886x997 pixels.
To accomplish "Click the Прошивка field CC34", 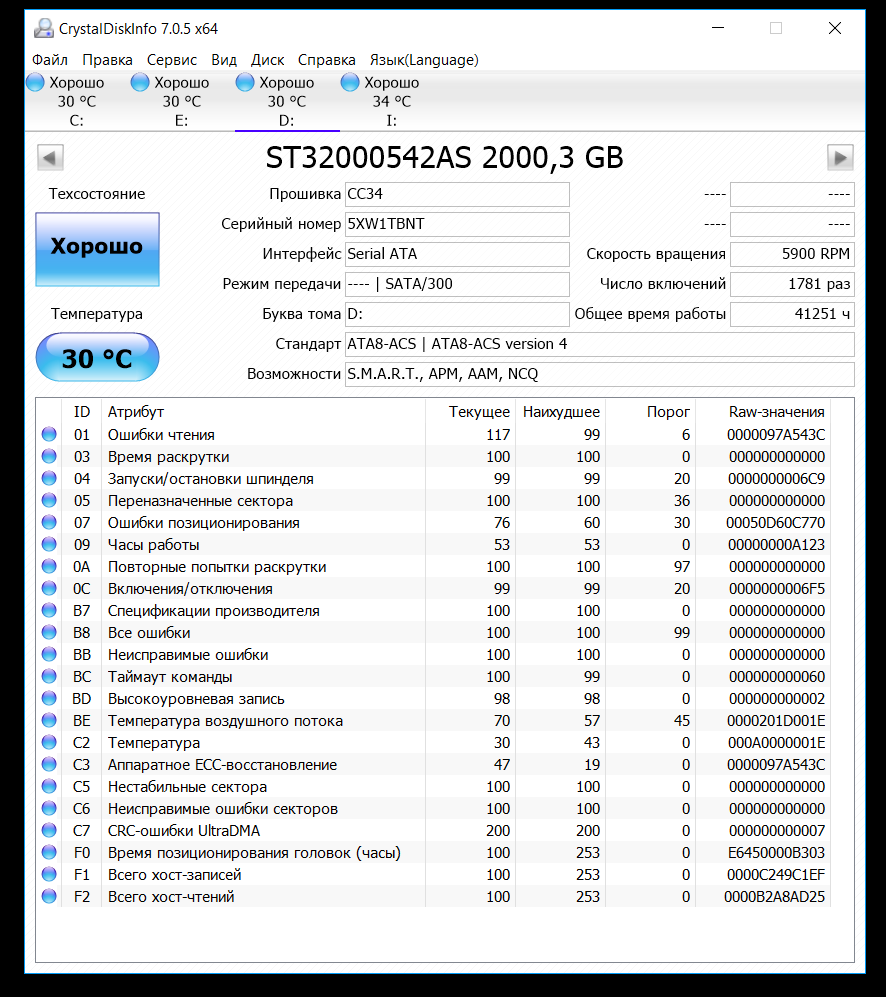I will coord(457,194).
